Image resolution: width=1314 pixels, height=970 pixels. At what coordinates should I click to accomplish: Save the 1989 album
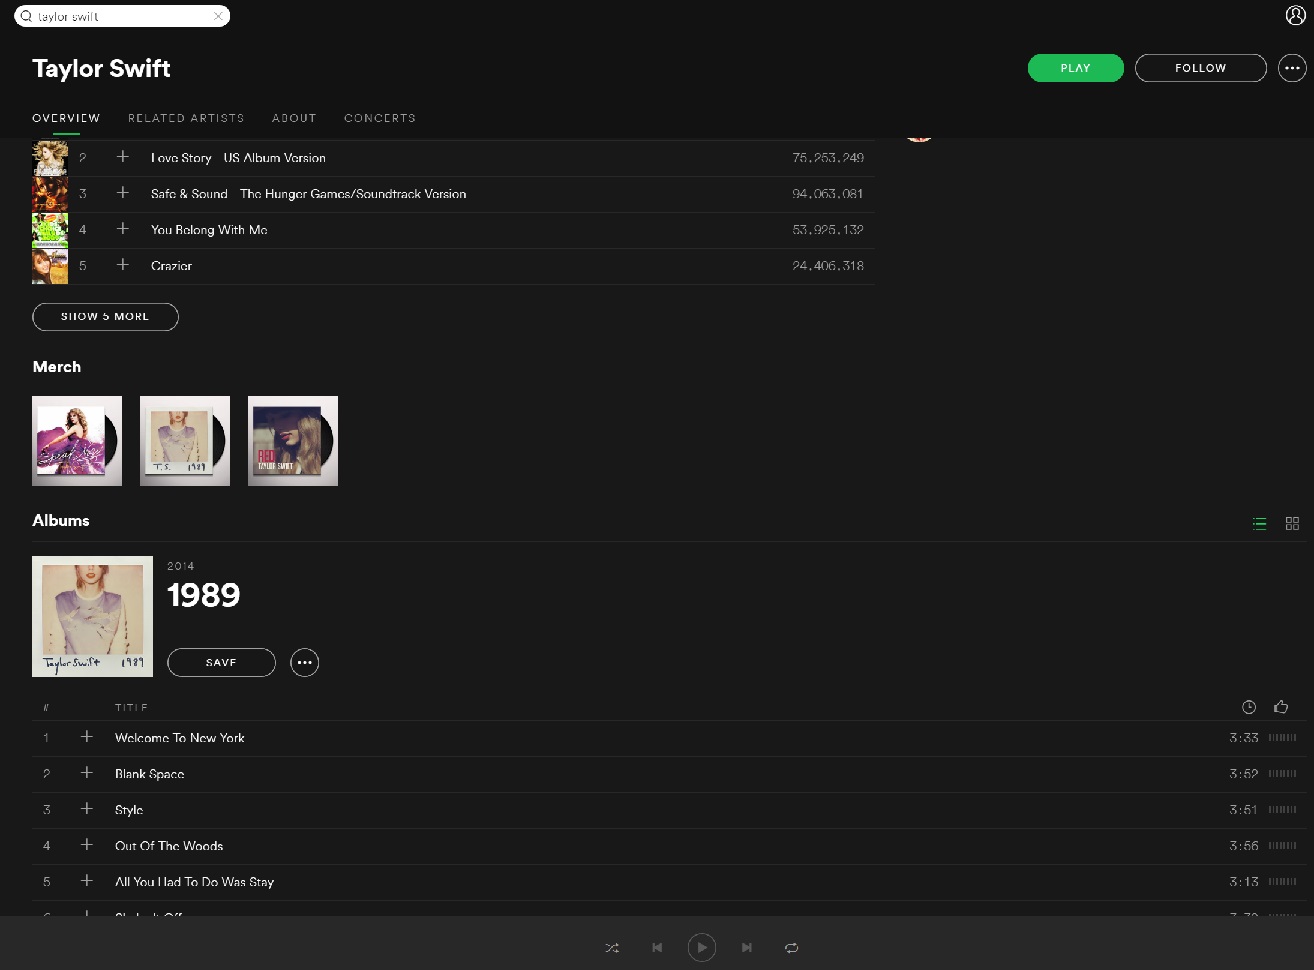click(x=221, y=662)
